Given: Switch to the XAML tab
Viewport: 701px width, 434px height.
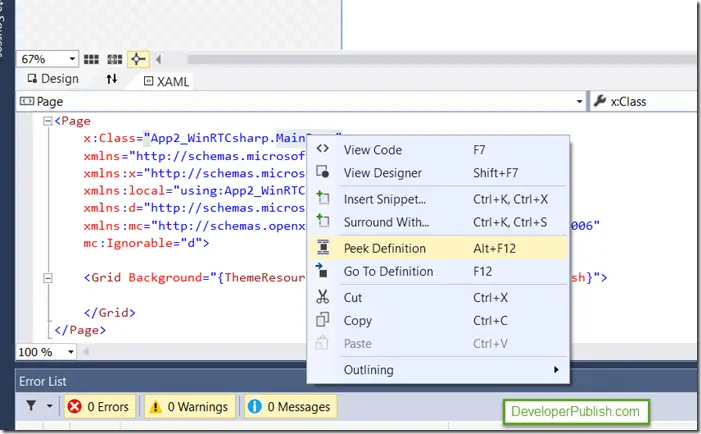Looking at the screenshot, I should coord(166,82).
